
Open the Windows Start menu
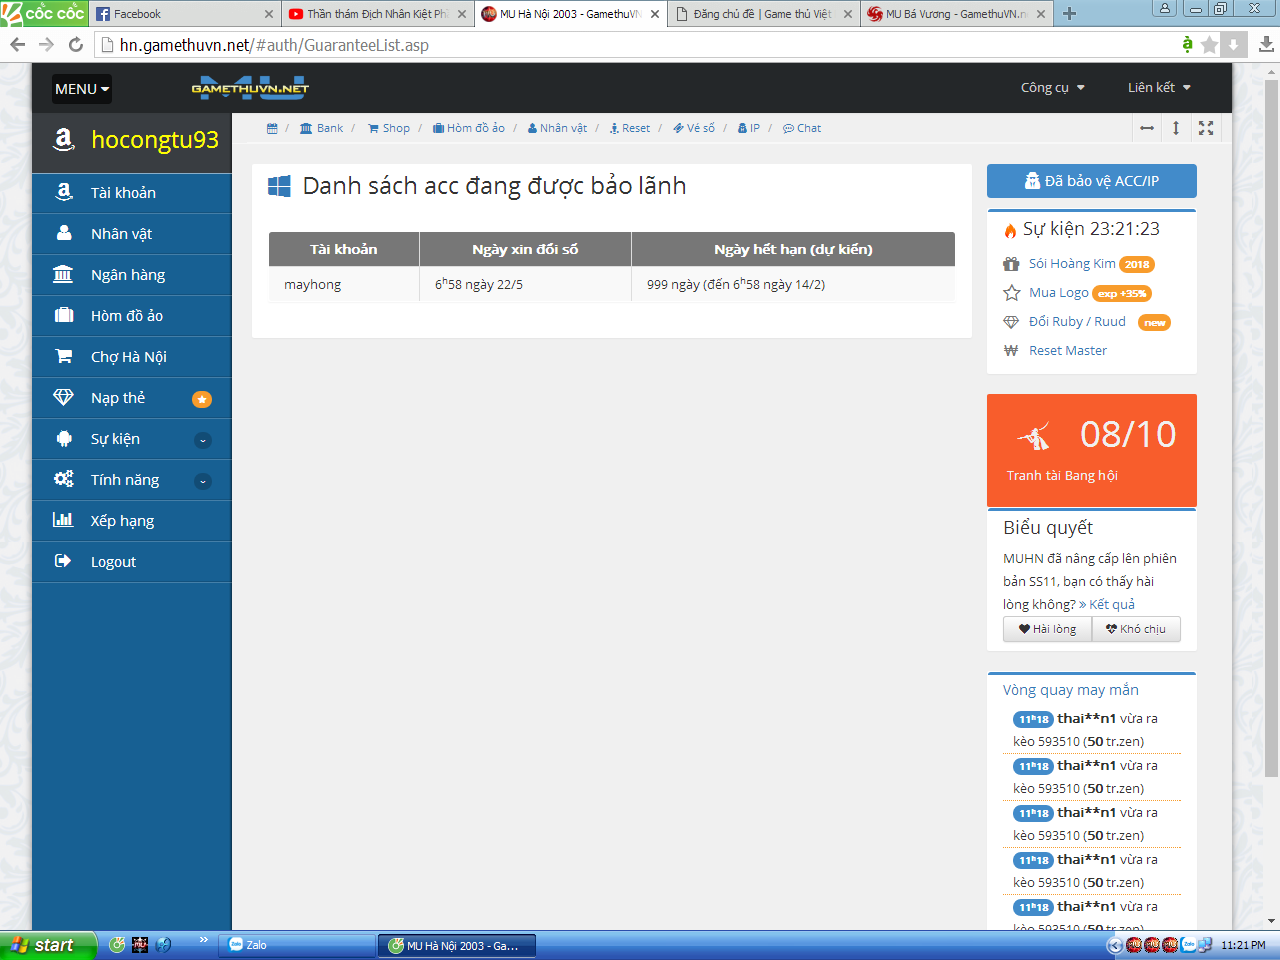tap(48, 945)
